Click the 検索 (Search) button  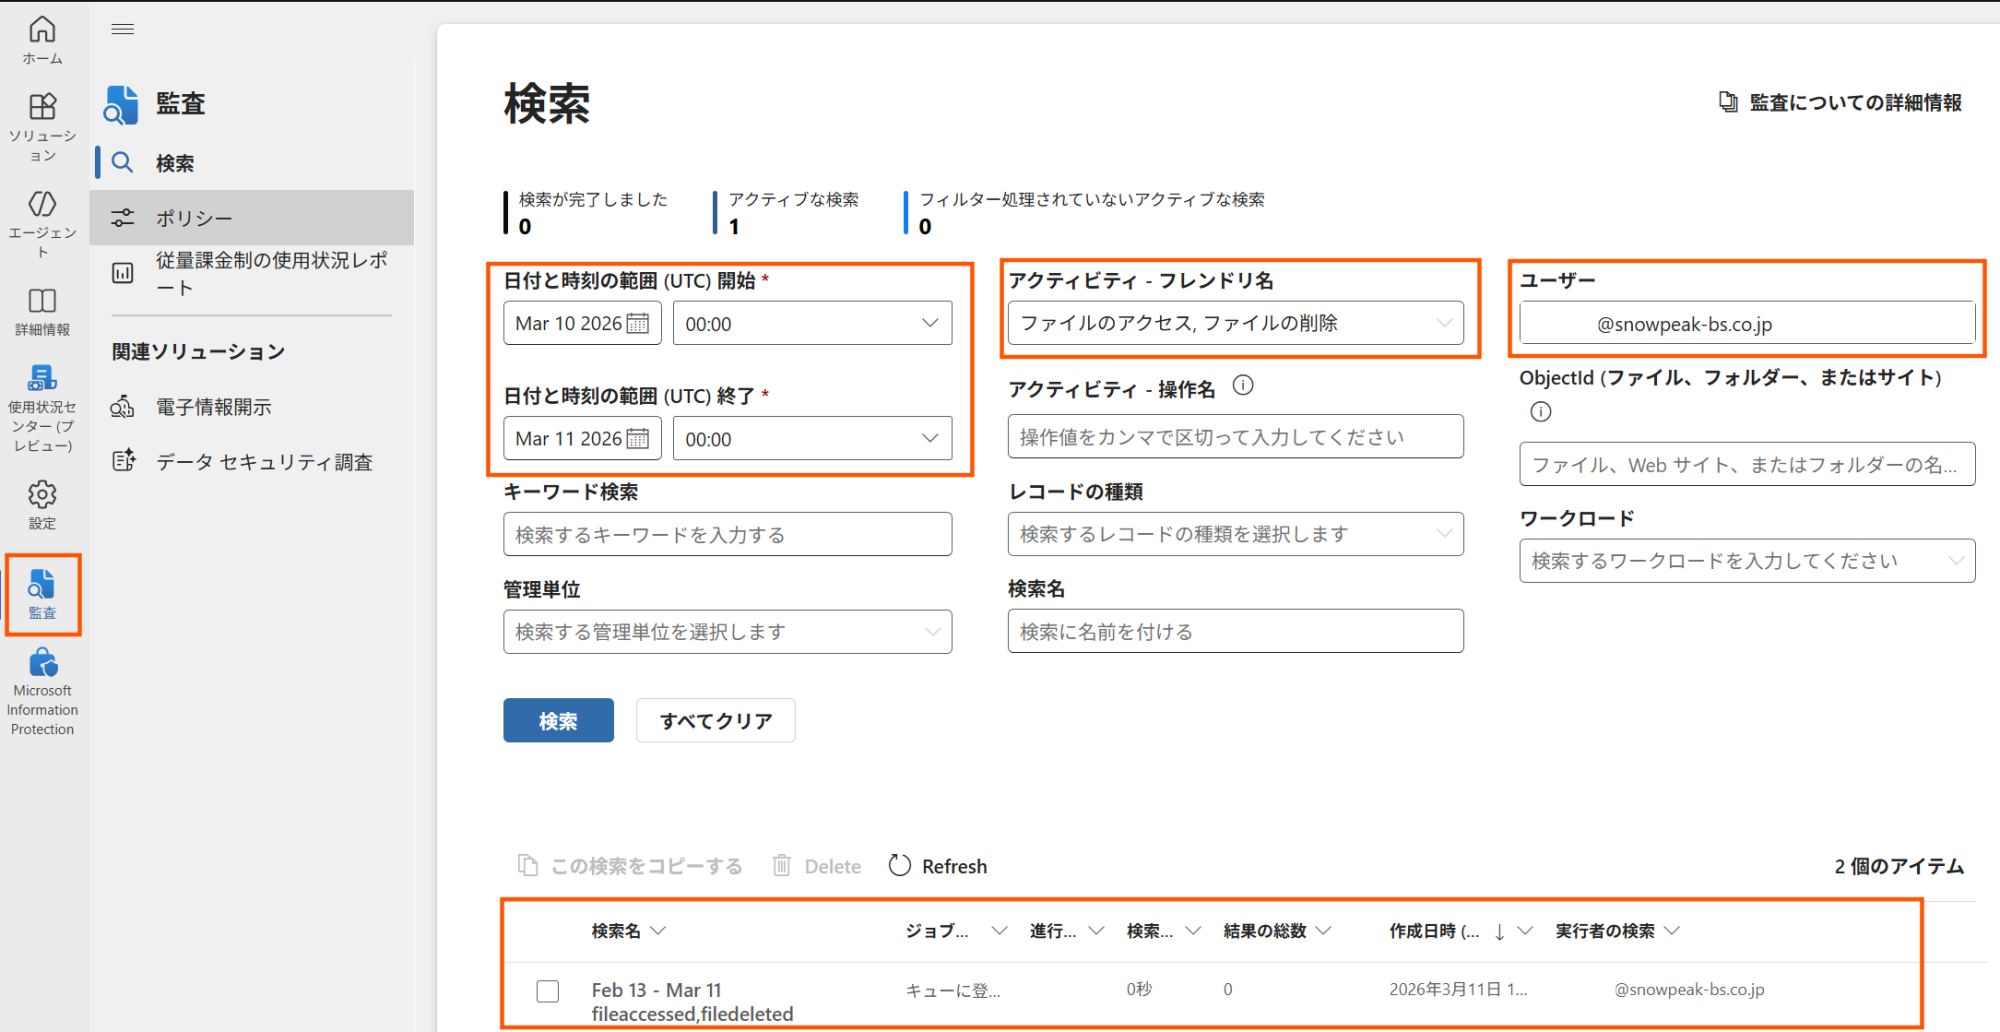coord(558,720)
